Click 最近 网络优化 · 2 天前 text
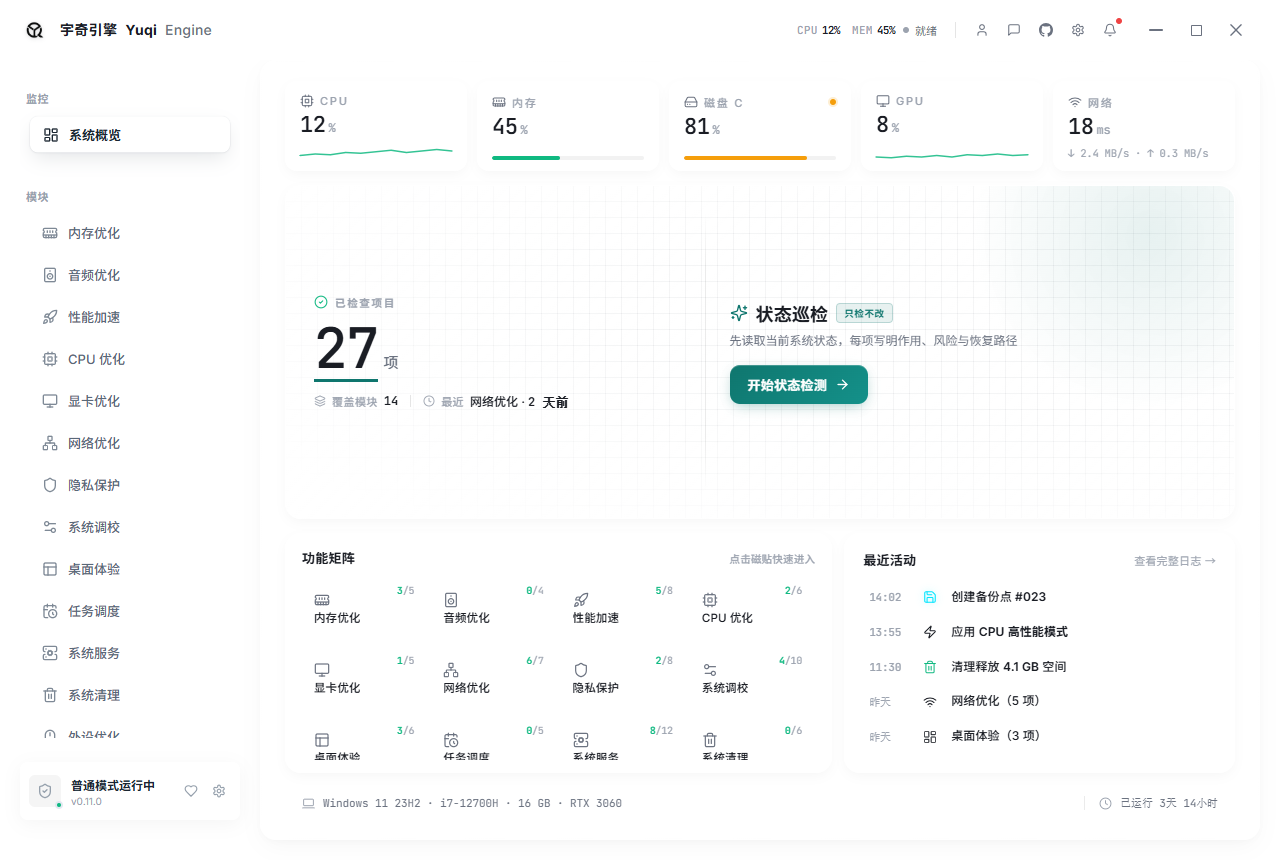This screenshot has width=1280, height=860. coord(496,402)
